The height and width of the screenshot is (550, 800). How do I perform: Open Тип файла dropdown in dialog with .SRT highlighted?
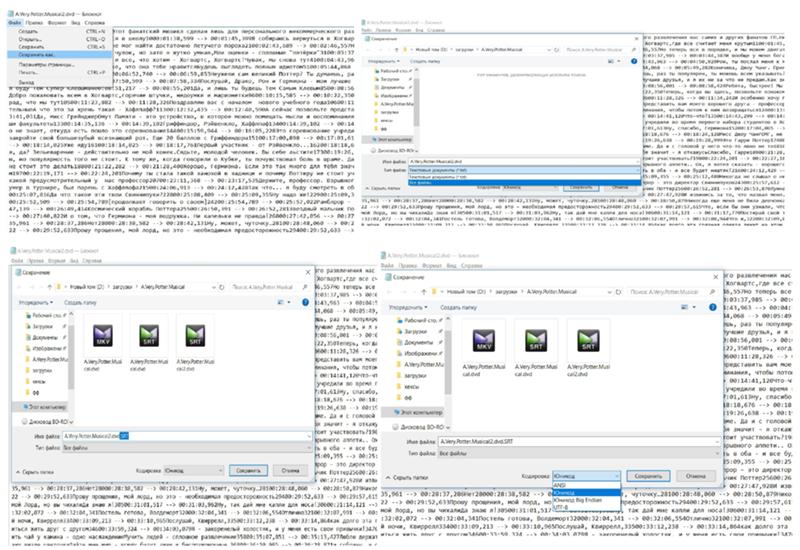(x=187, y=448)
